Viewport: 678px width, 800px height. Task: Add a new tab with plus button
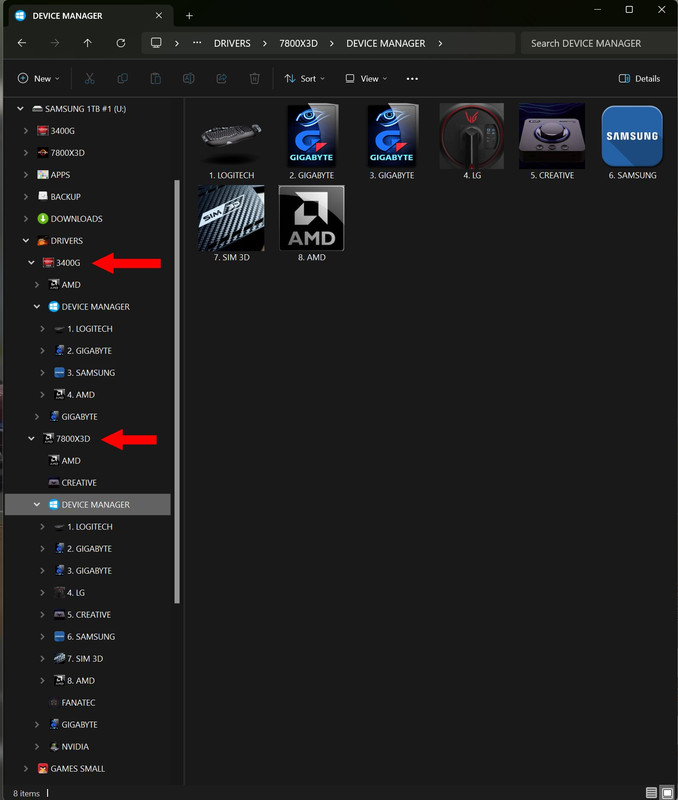click(189, 16)
